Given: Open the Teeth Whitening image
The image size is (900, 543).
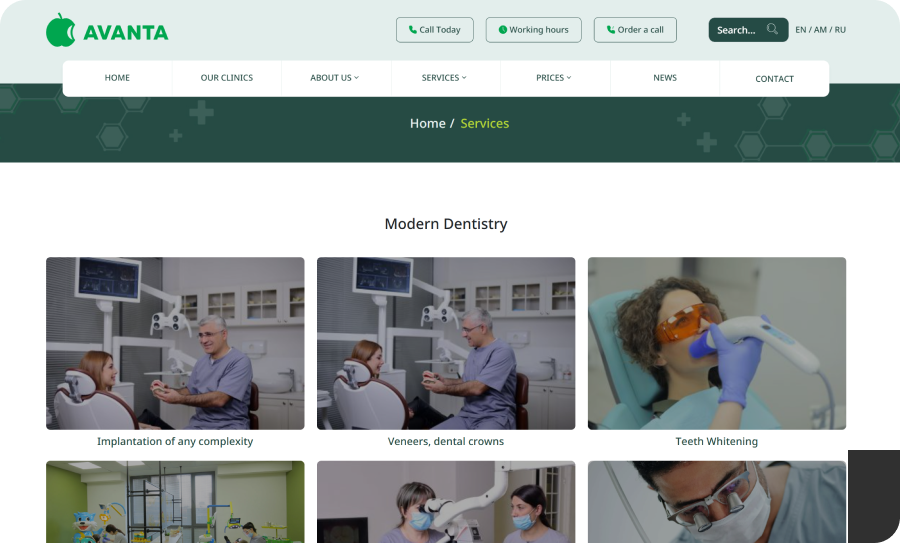Looking at the screenshot, I should tap(717, 343).
